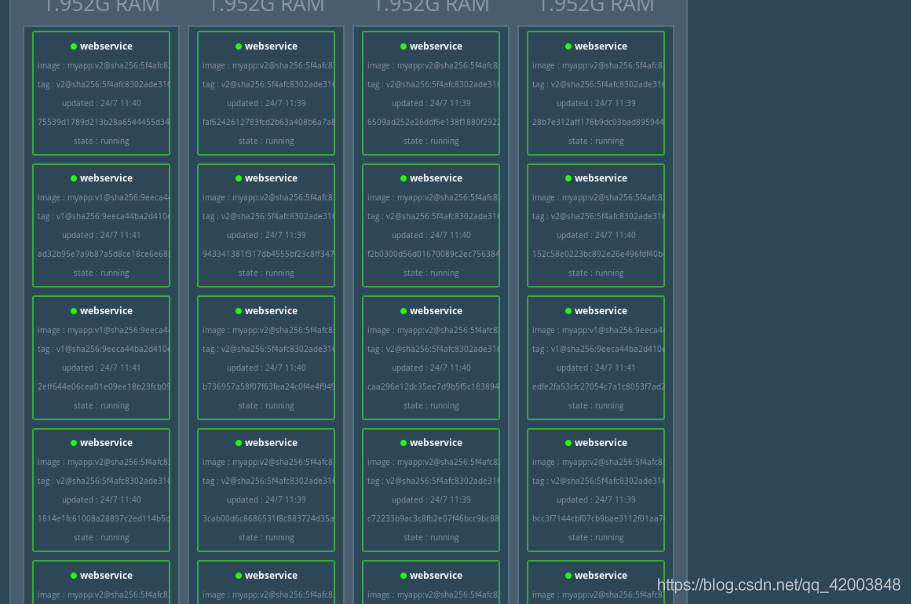911x604 pixels.
Task: Click green status dot of container b736957a58f0
Action: coord(239,311)
